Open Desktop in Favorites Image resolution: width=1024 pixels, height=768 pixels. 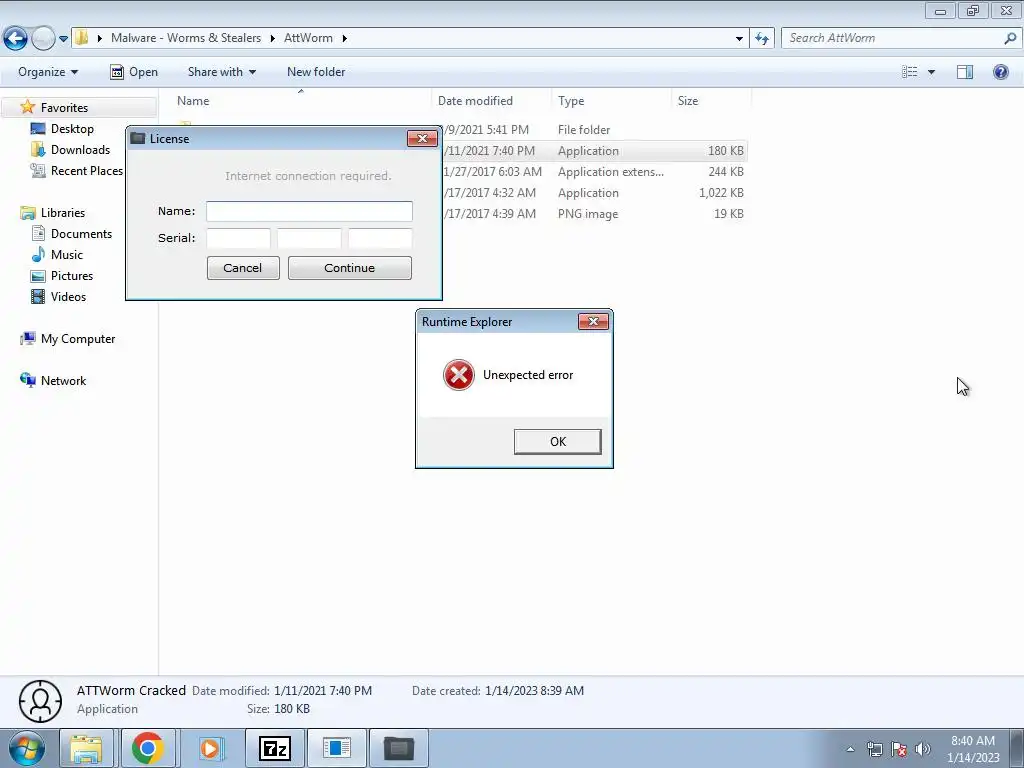72,129
